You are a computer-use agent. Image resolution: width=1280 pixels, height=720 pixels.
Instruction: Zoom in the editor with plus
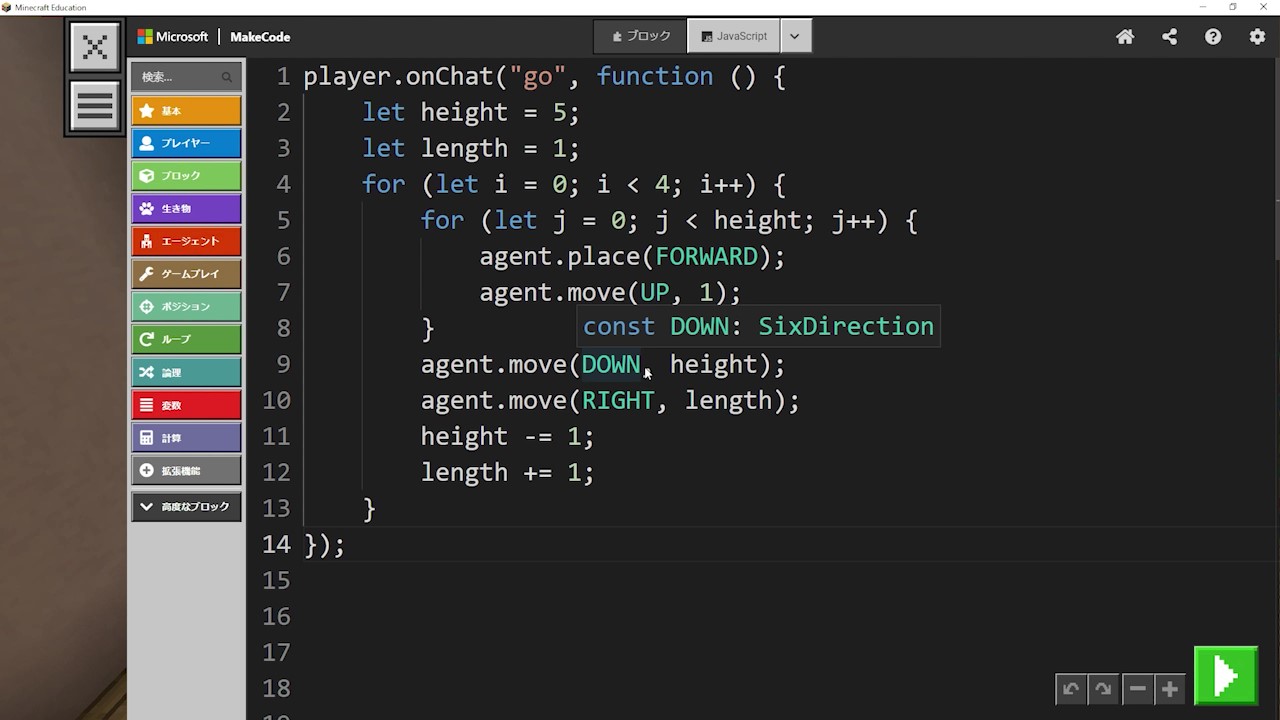pos(1169,689)
